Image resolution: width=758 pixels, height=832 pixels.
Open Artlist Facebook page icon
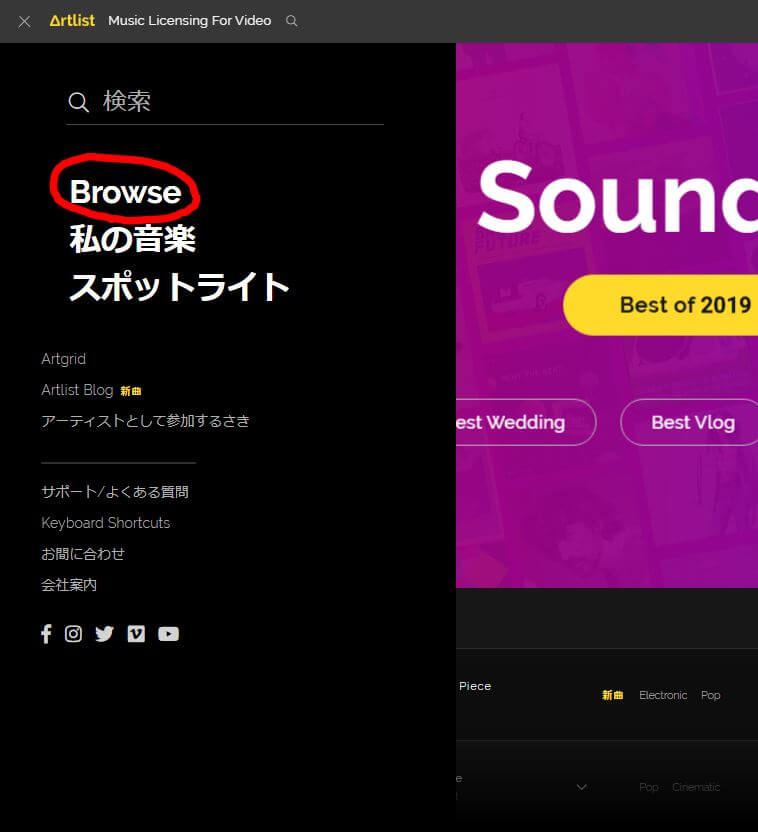tap(46, 634)
